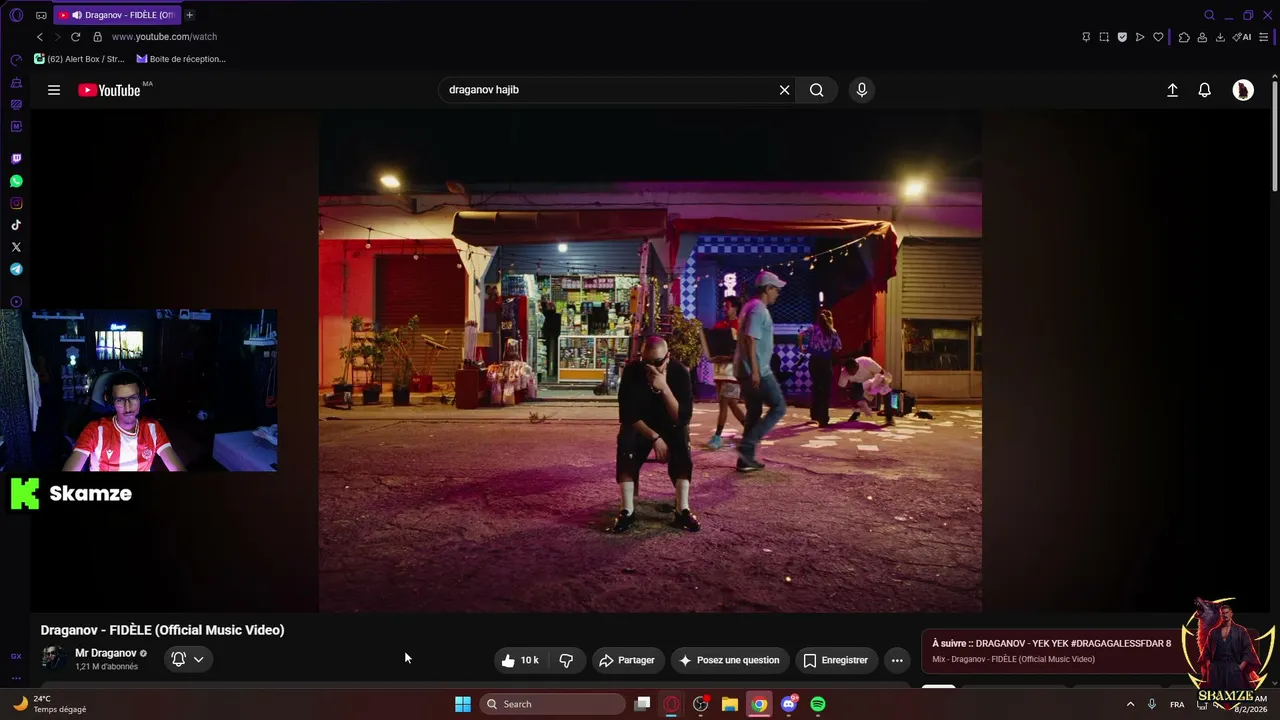Click the Windows taskbar Search box
The width and height of the screenshot is (1280, 720).
click(552, 704)
